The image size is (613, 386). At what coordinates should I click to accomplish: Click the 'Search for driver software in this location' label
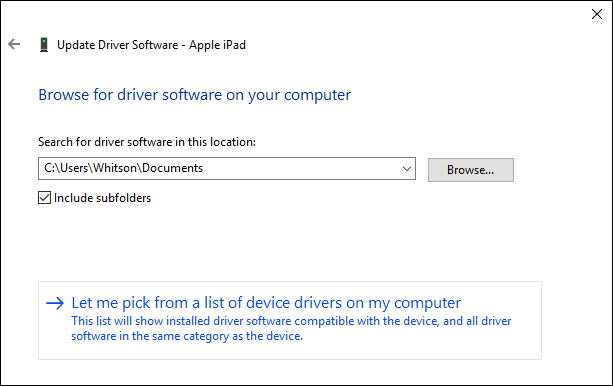pos(147,142)
